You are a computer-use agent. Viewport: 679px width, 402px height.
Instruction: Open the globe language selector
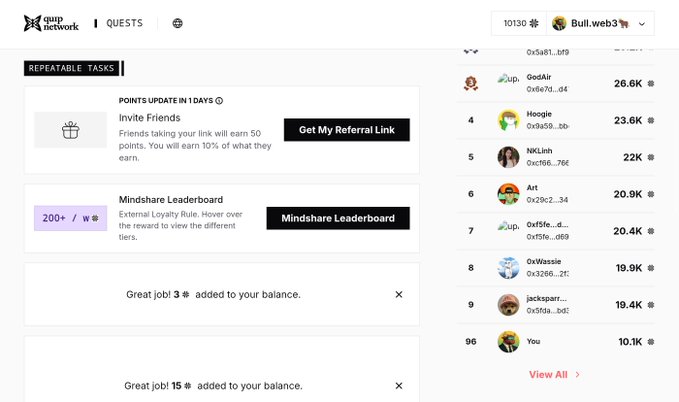point(178,23)
